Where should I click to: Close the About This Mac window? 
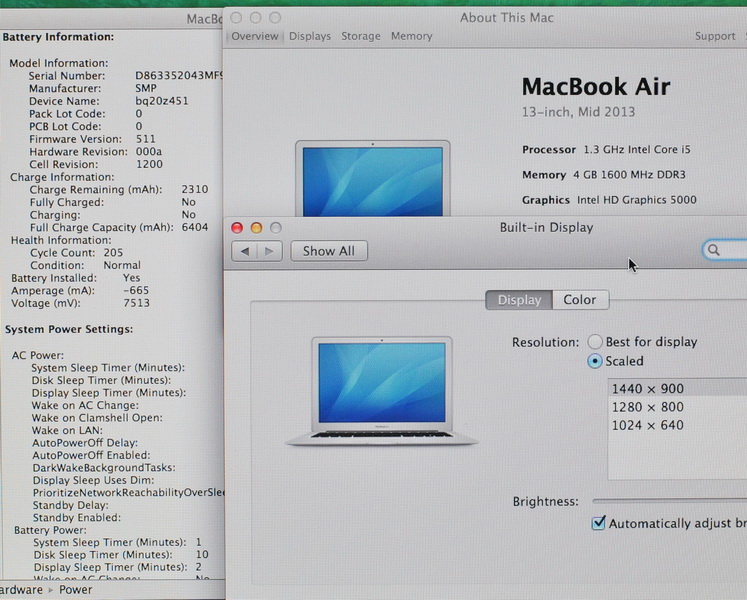point(236,18)
